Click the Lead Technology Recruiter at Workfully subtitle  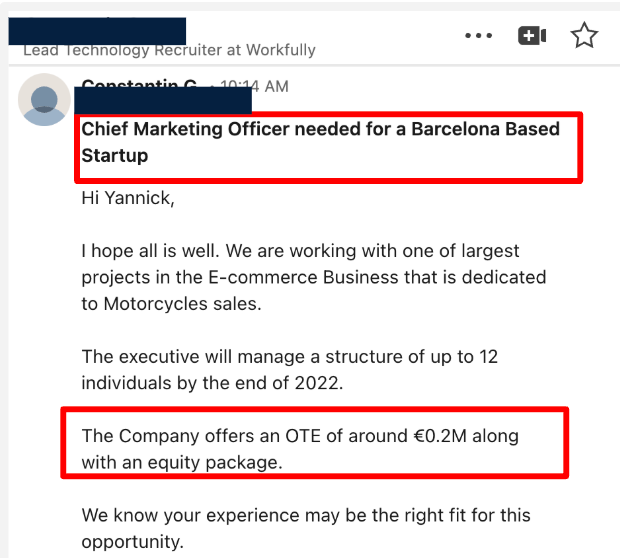point(169,50)
